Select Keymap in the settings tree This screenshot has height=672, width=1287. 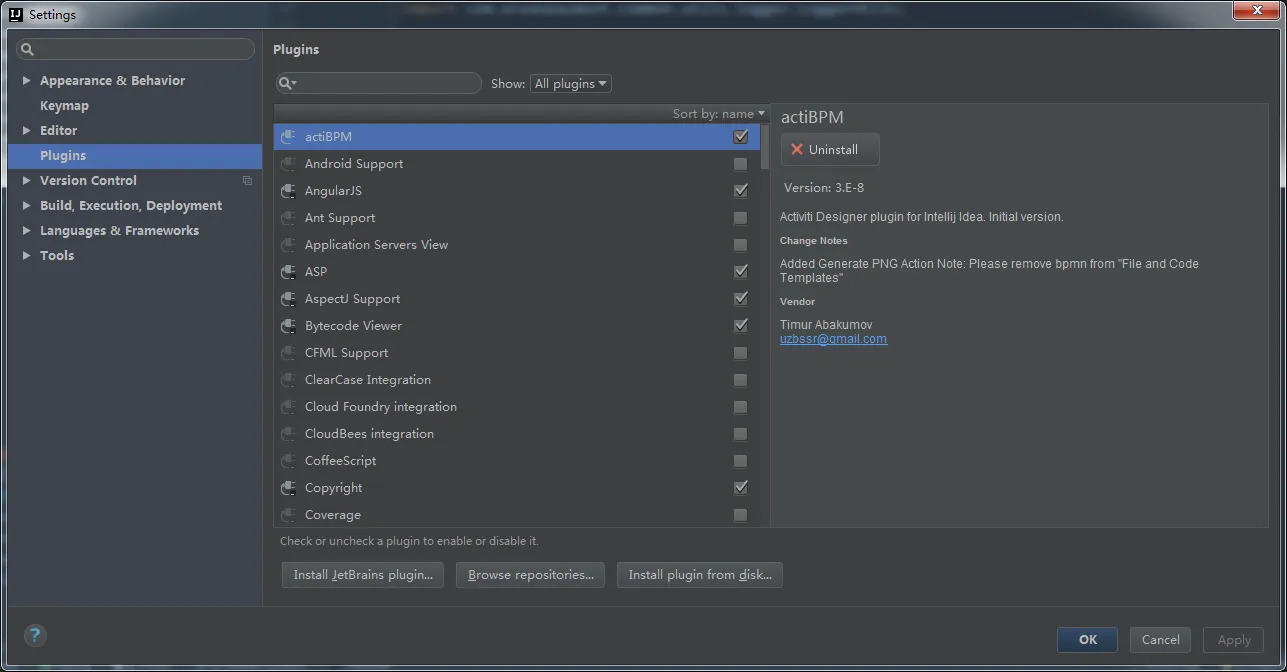tap(64, 106)
